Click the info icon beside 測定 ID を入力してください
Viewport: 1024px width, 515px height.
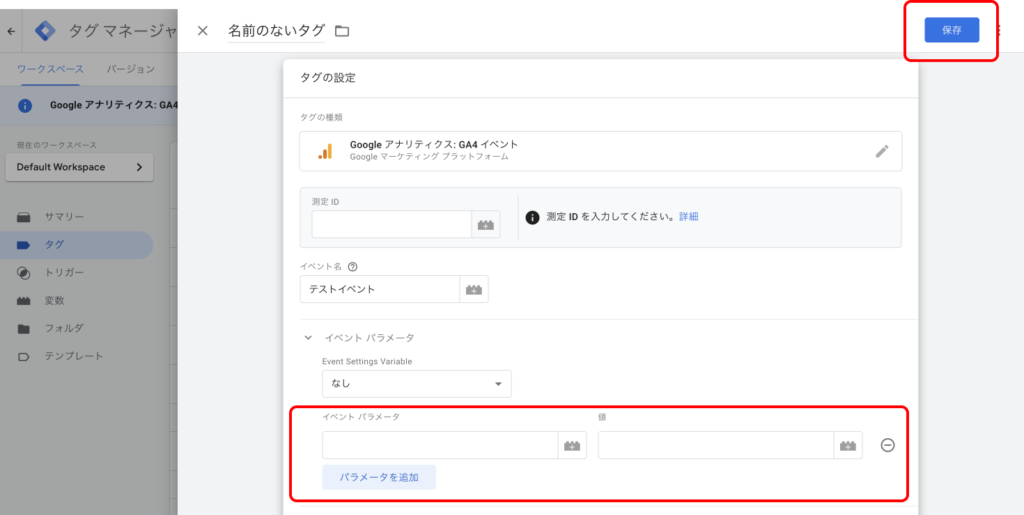(x=532, y=217)
